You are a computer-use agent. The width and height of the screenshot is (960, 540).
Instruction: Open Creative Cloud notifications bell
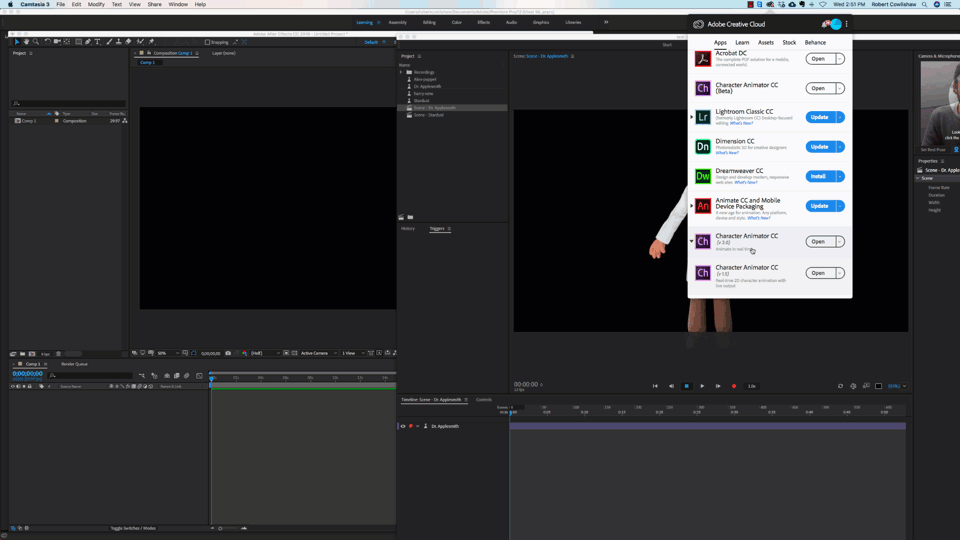tap(825, 24)
